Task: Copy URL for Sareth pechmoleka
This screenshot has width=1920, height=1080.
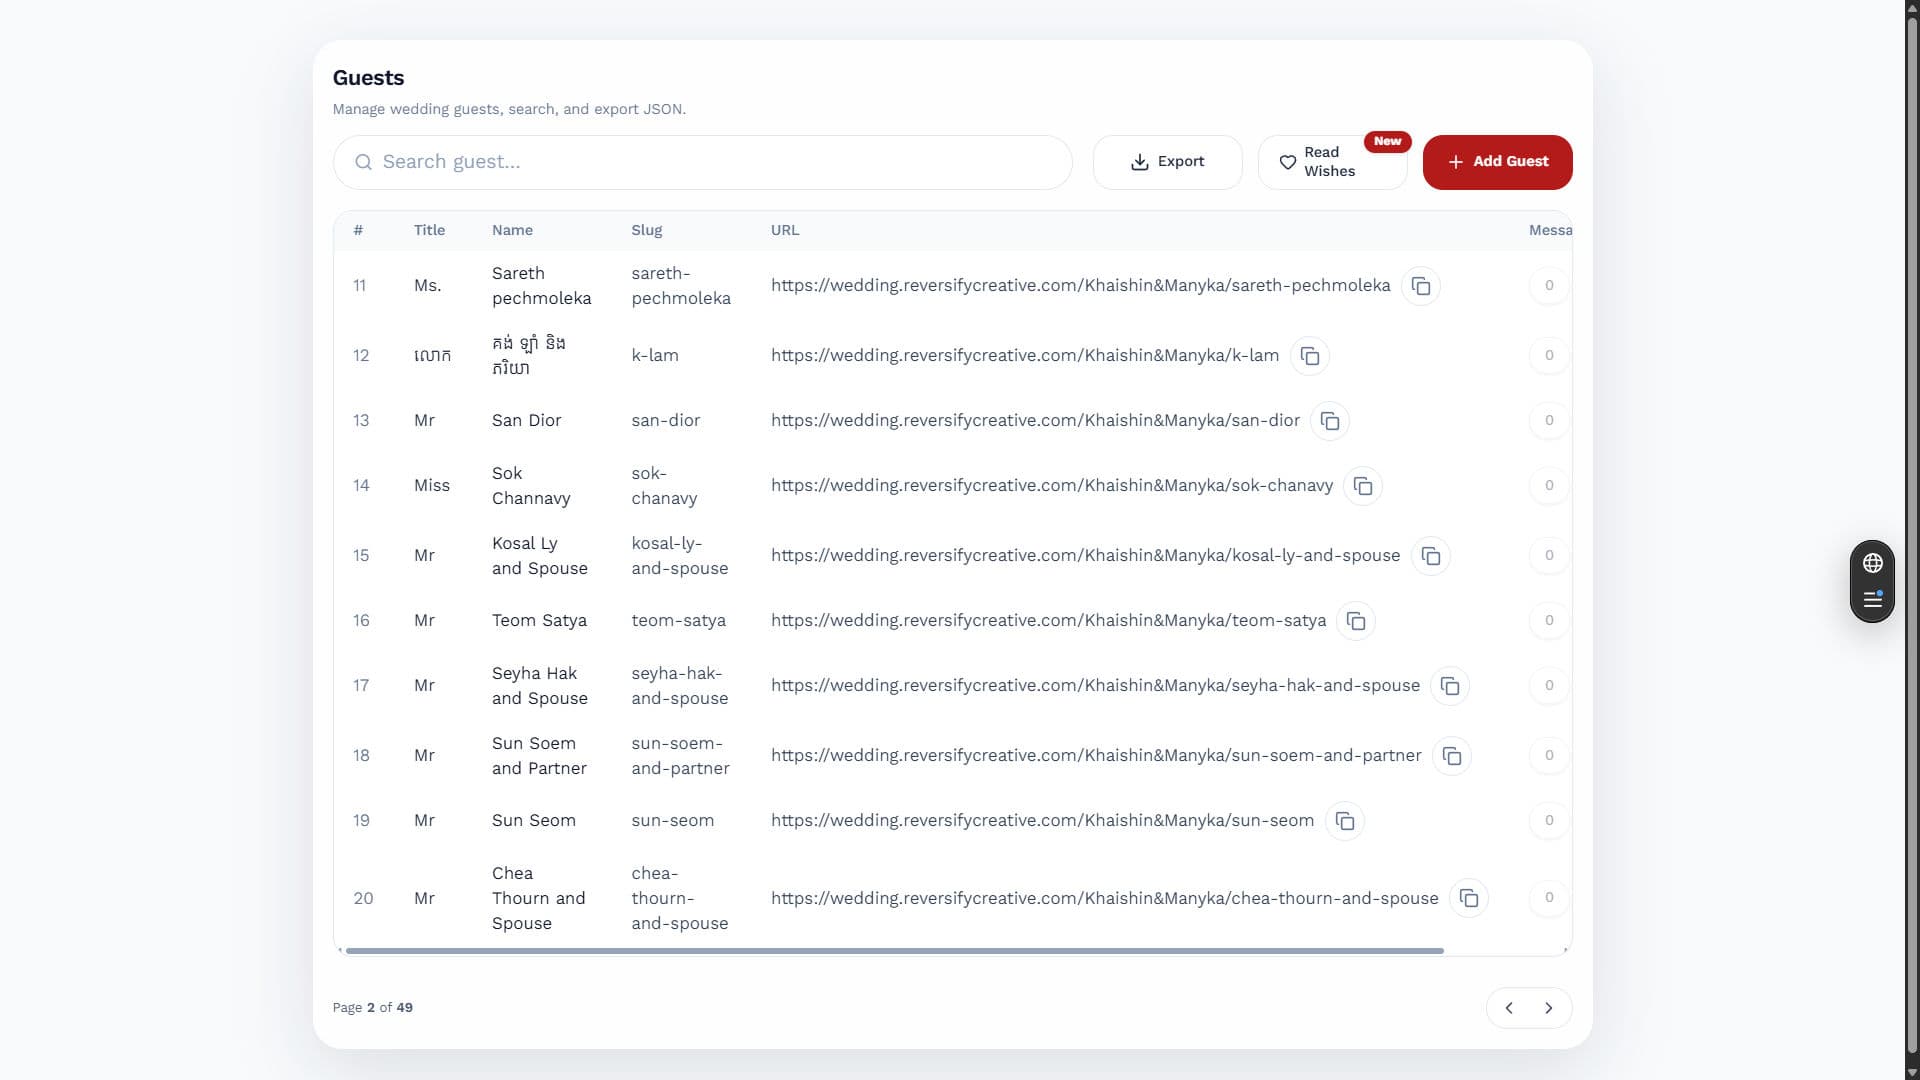Action: tap(1421, 286)
